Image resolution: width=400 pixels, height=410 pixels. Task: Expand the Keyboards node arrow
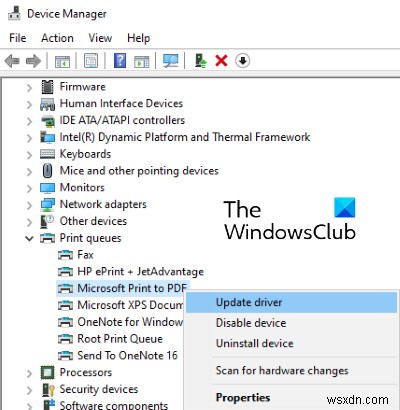coord(29,155)
